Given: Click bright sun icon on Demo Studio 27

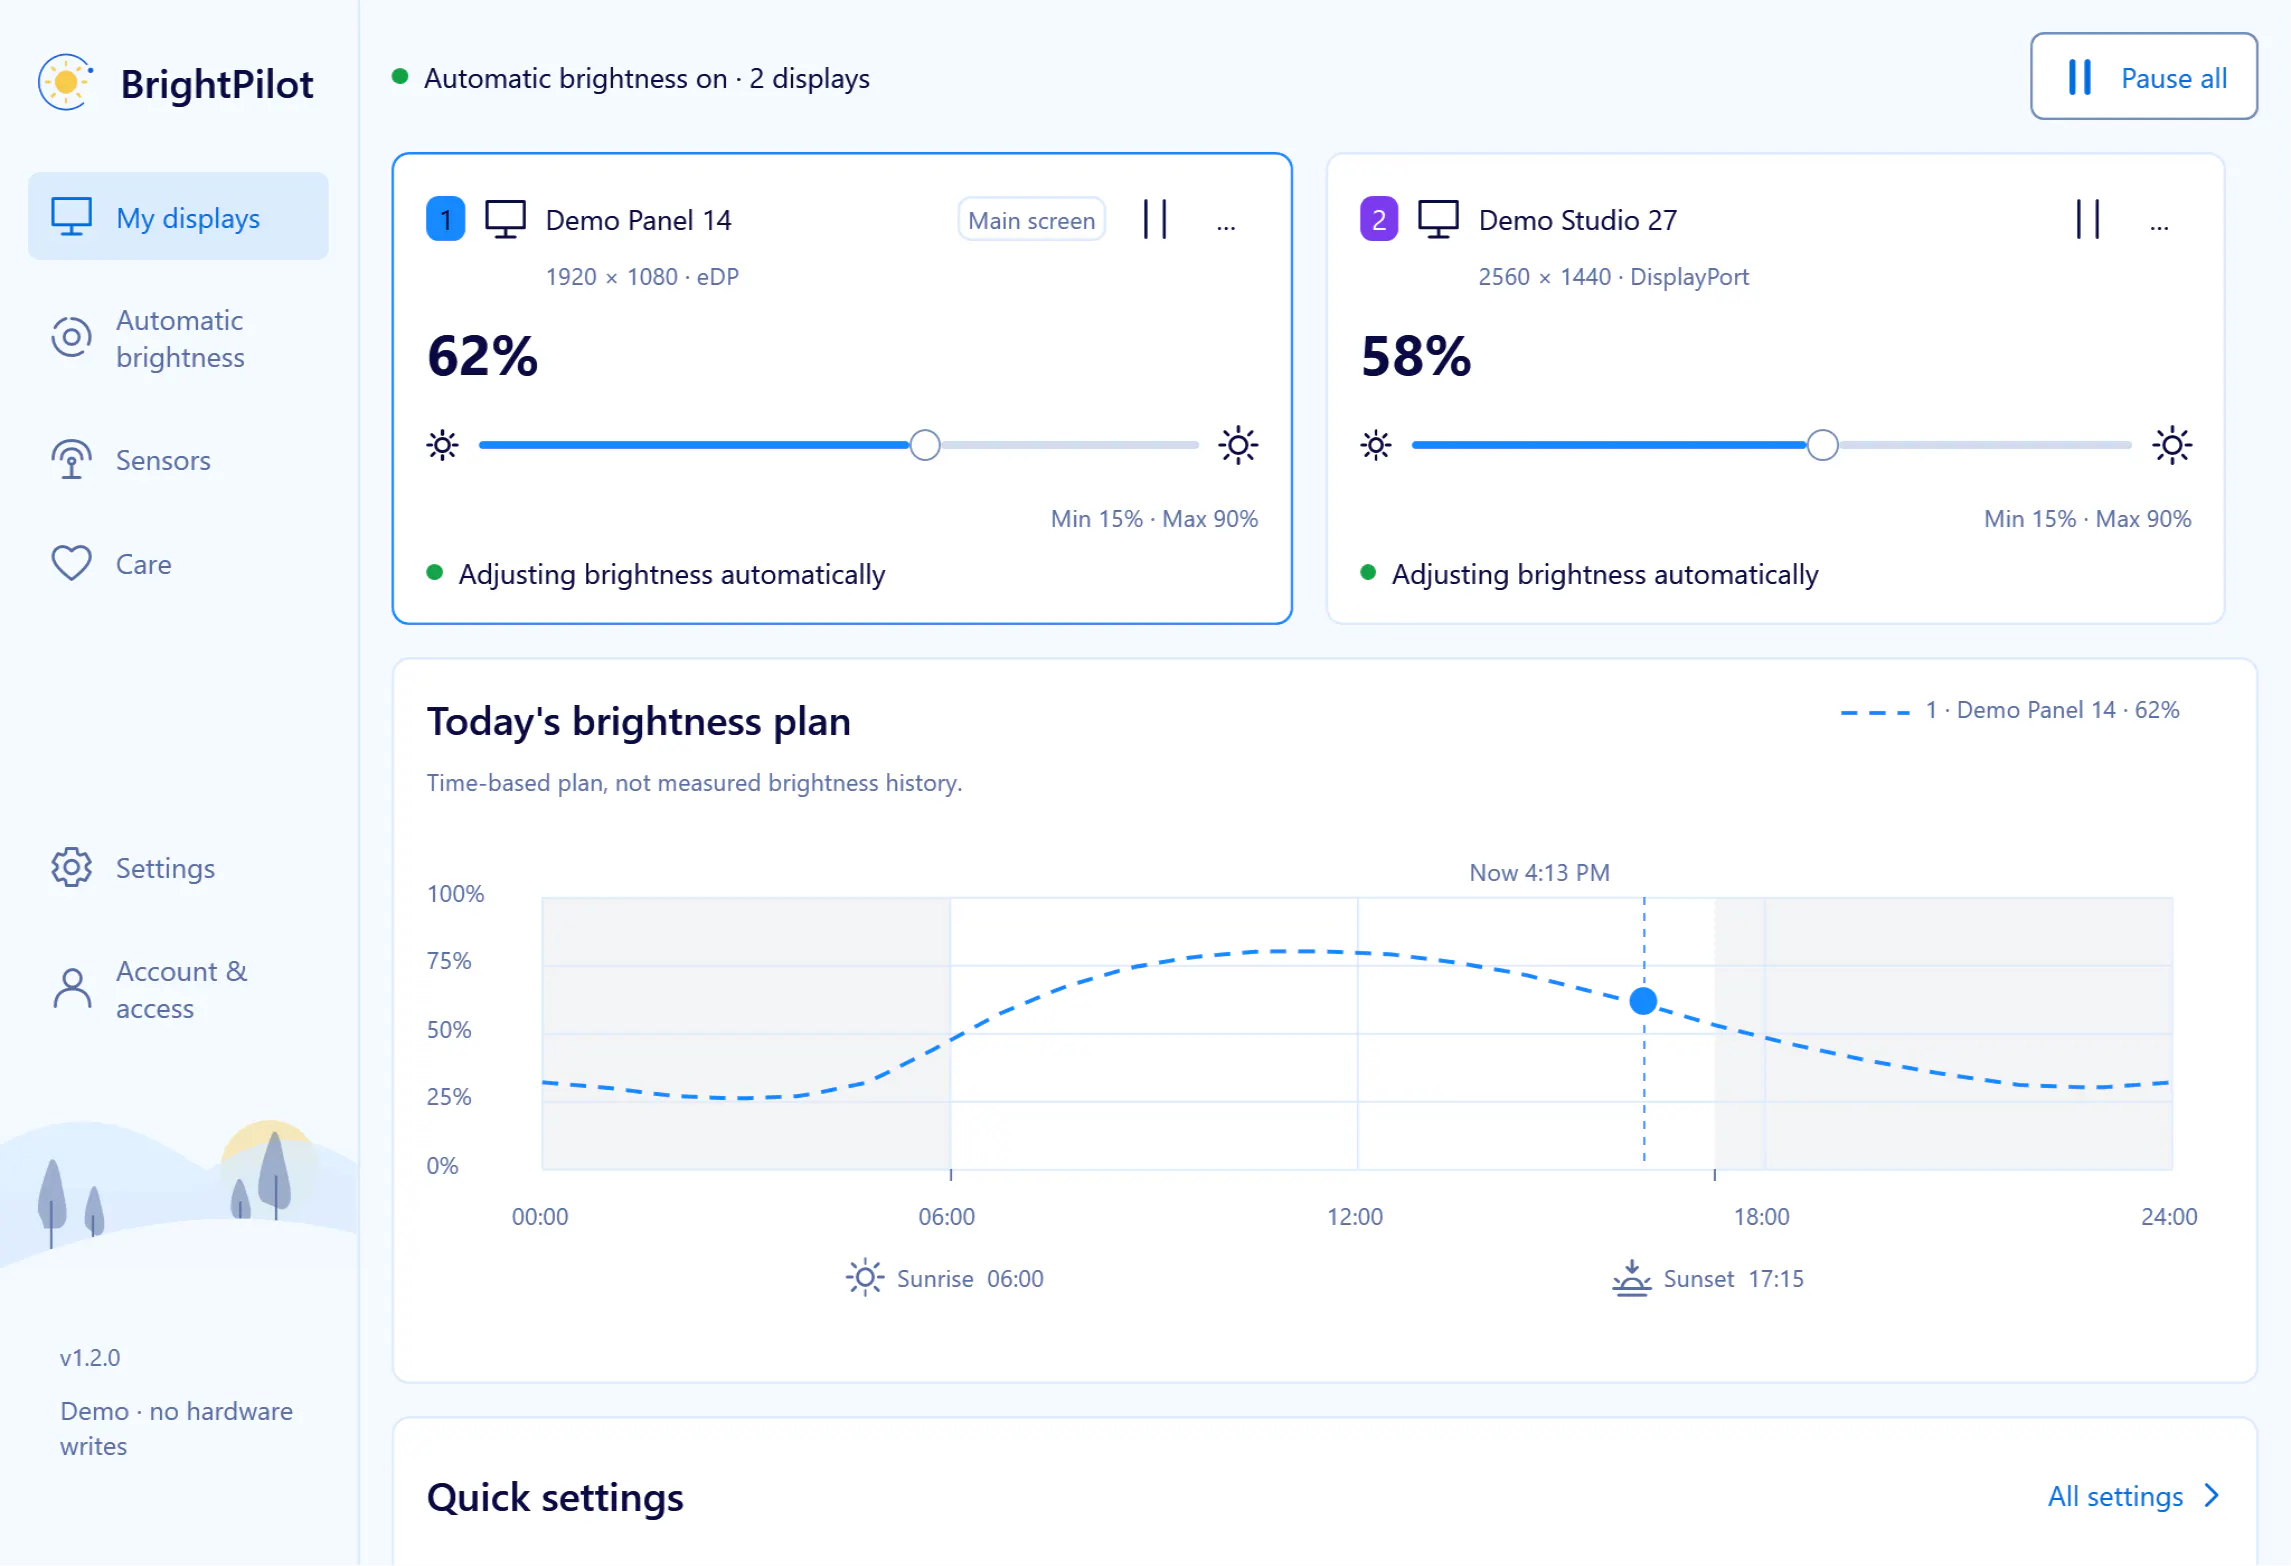Looking at the screenshot, I should click(x=2172, y=445).
